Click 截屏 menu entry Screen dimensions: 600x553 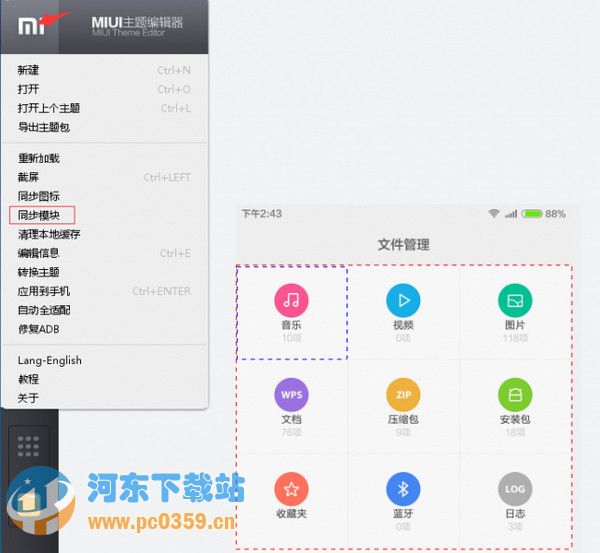coord(104,177)
